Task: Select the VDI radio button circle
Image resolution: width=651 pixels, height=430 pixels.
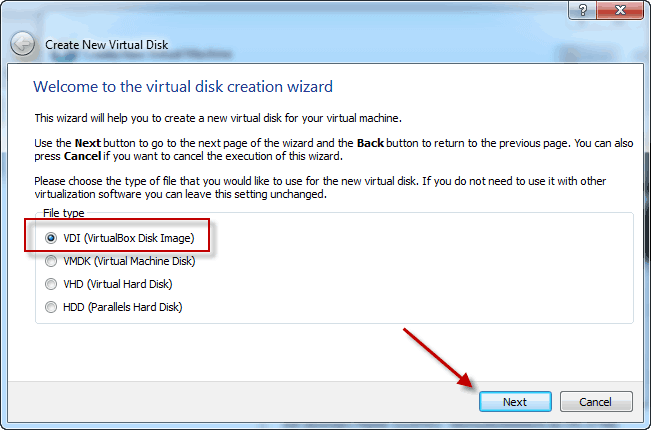Action: coord(51,238)
